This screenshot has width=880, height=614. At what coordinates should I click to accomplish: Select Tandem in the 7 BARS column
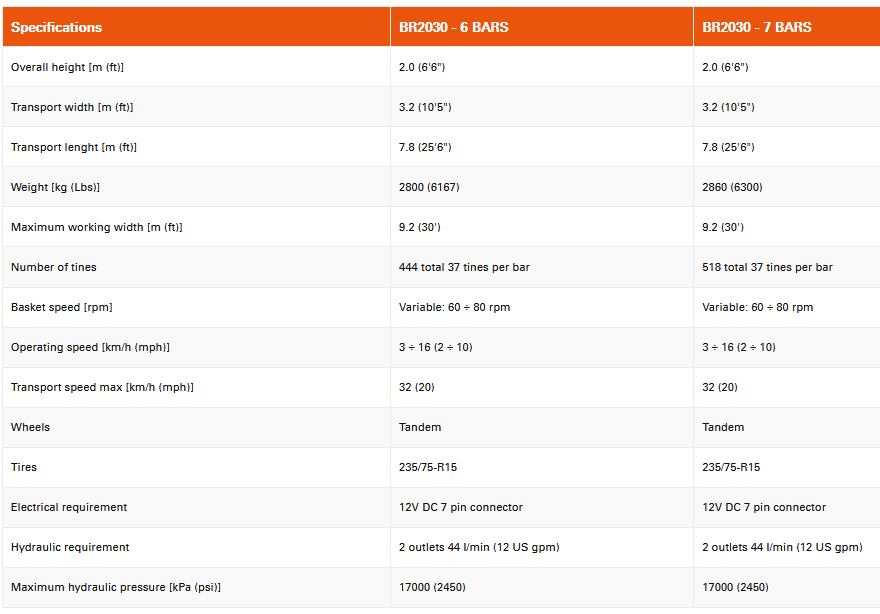tap(723, 427)
